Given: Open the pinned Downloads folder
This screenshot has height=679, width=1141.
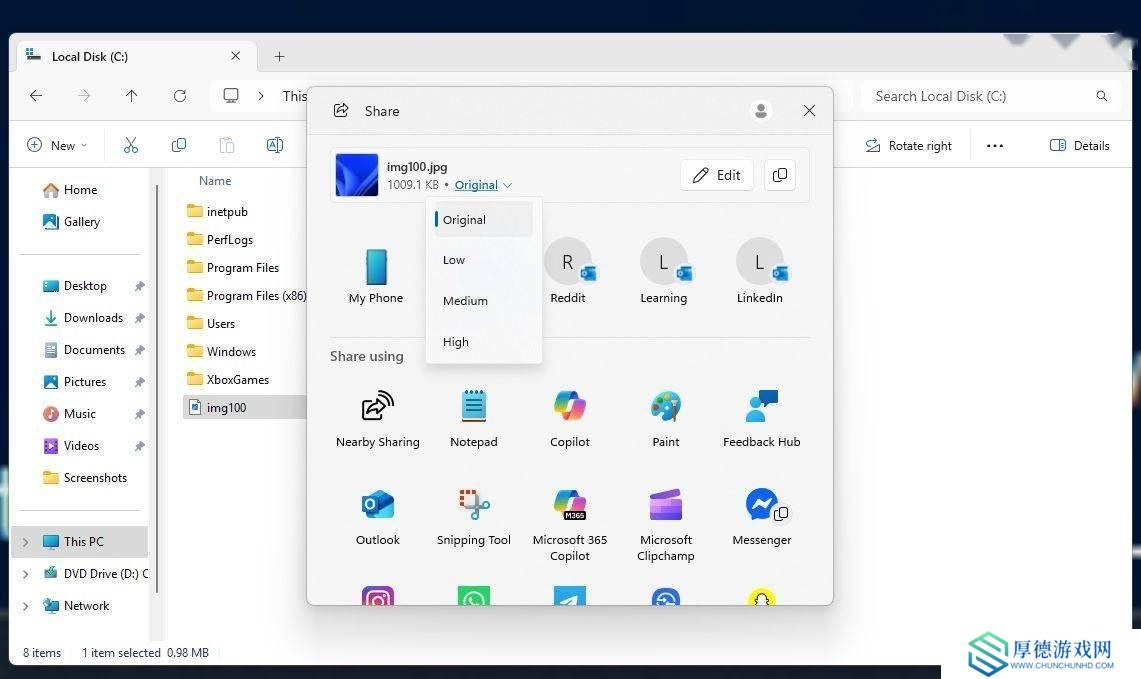Looking at the screenshot, I should coord(84,318).
